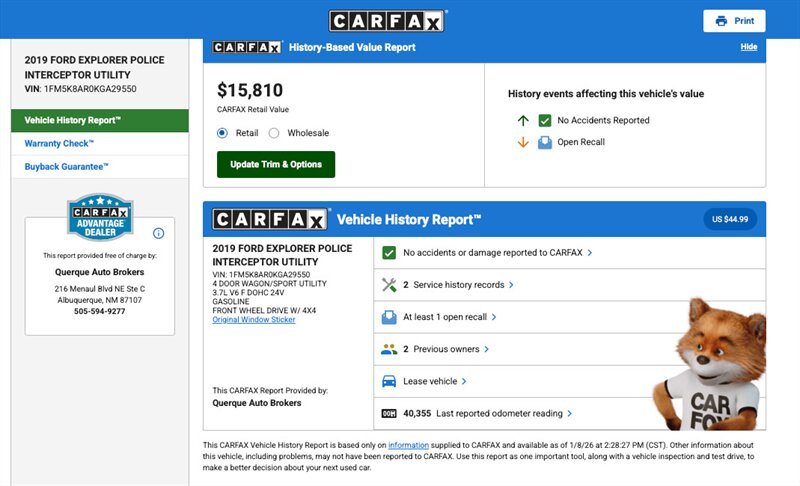This screenshot has height=486, width=800.
Task: Click the open recall envelope icon
Action: [389, 317]
